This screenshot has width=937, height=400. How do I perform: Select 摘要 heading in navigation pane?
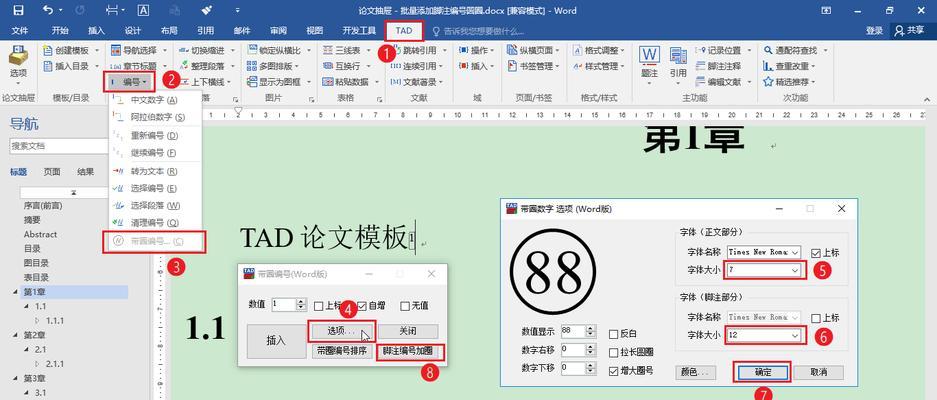click(x=32, y=220)
